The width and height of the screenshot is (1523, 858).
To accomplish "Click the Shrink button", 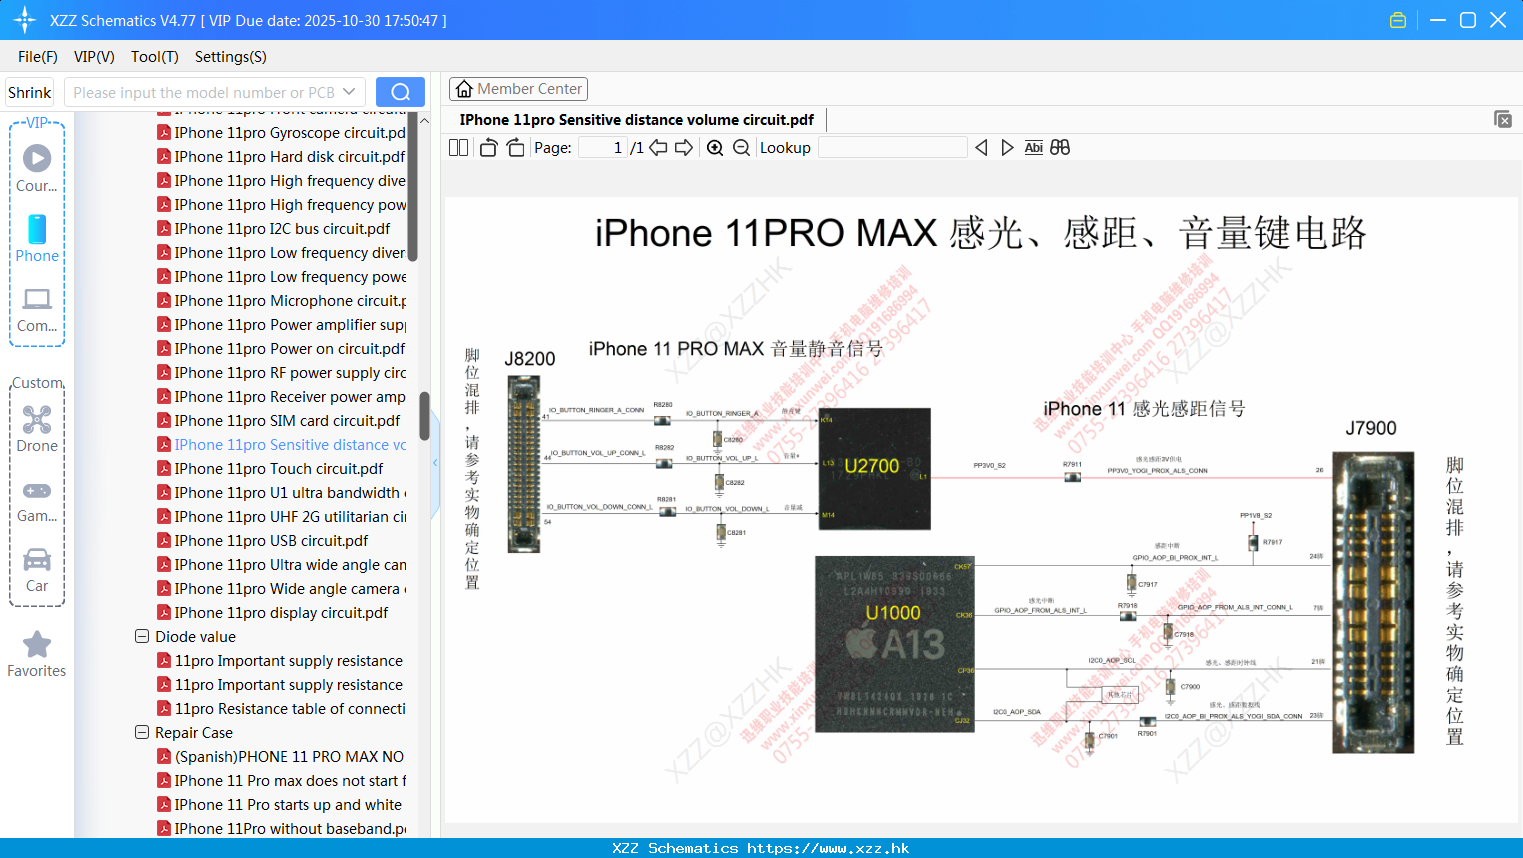I will pyautogui.click(x=30, y=92).
